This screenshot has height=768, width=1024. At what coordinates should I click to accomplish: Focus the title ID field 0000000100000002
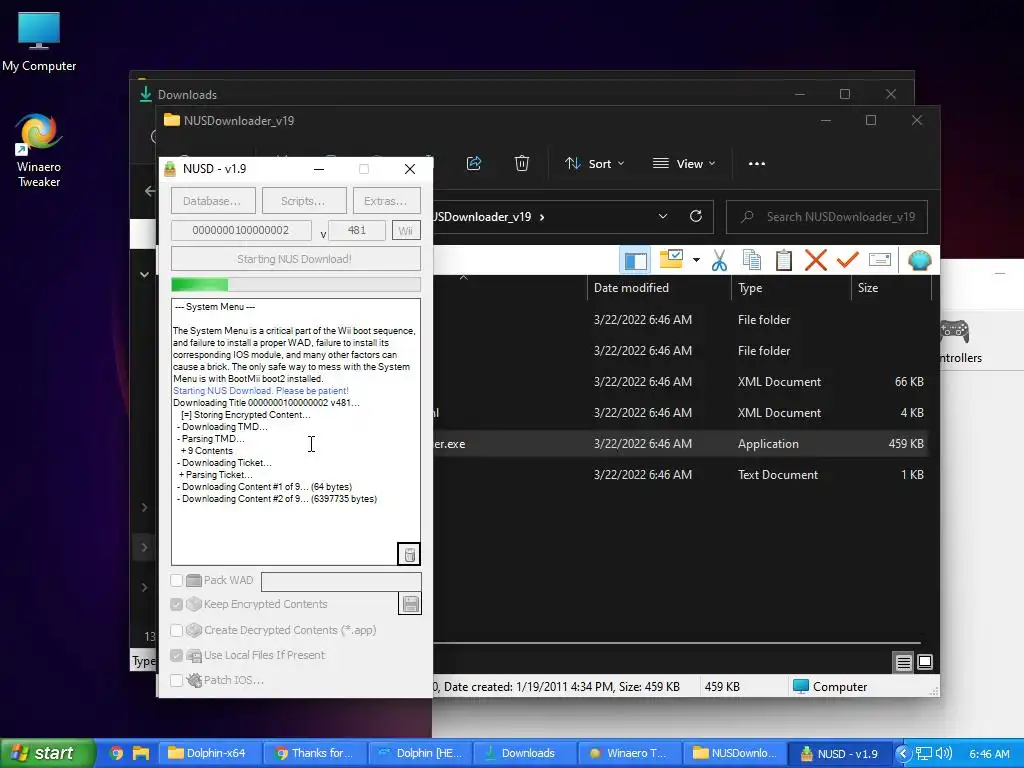241,231
